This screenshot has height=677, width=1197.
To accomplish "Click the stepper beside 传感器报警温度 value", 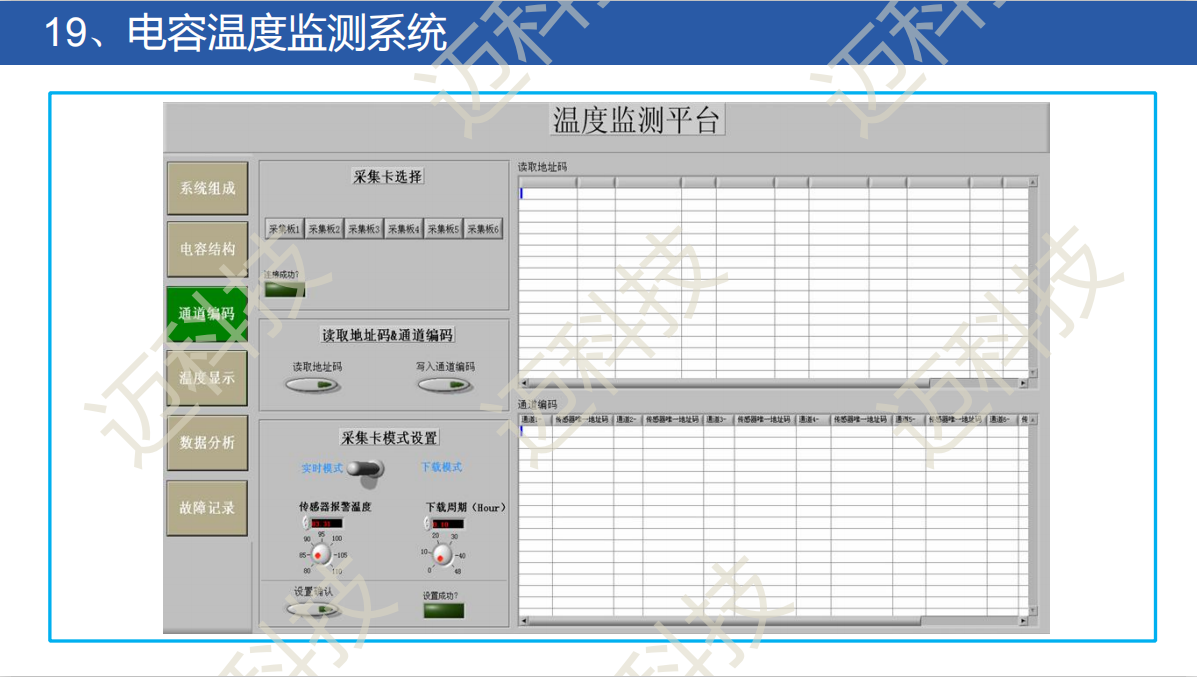I will (x=305, y=523).
